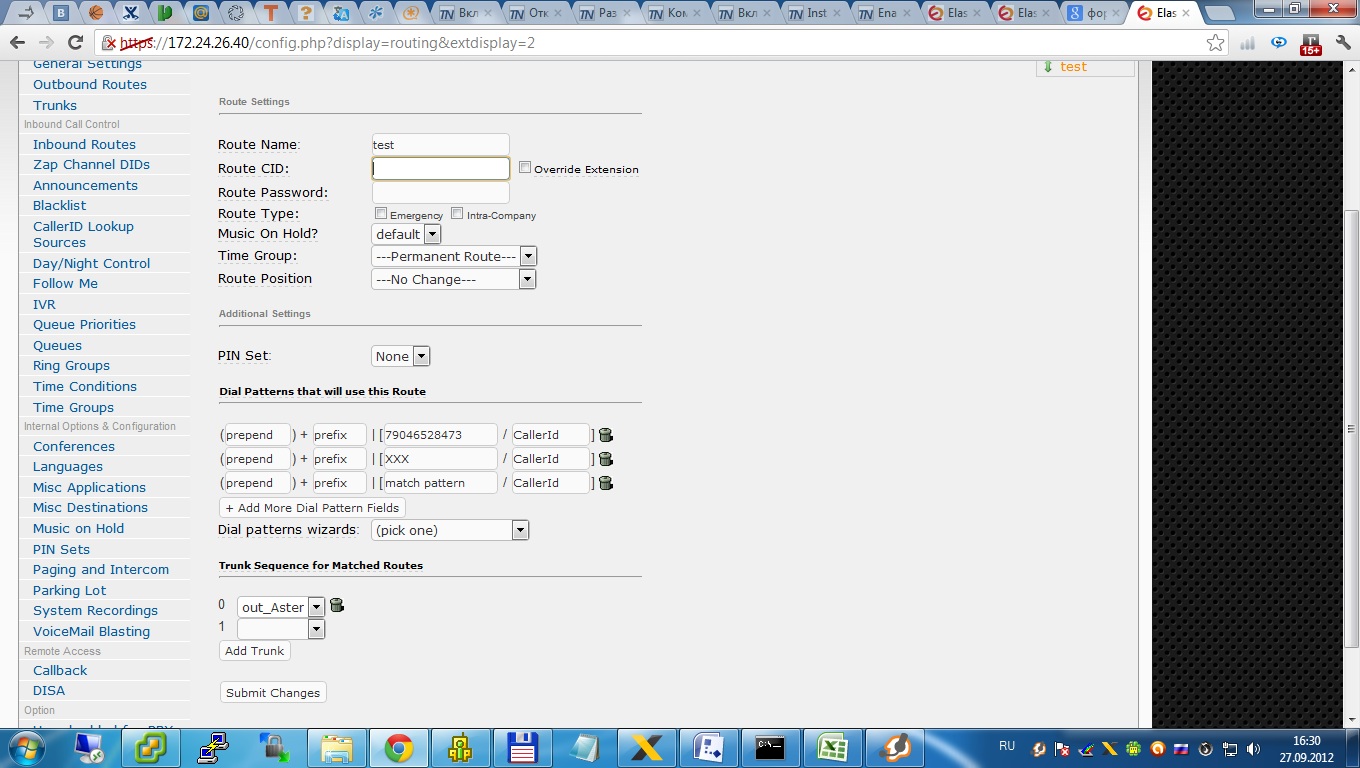The width and height of the screenshot is (1360, 768).
Task: Go to Inbound Routes in sidebar
Action: [84, 144]
